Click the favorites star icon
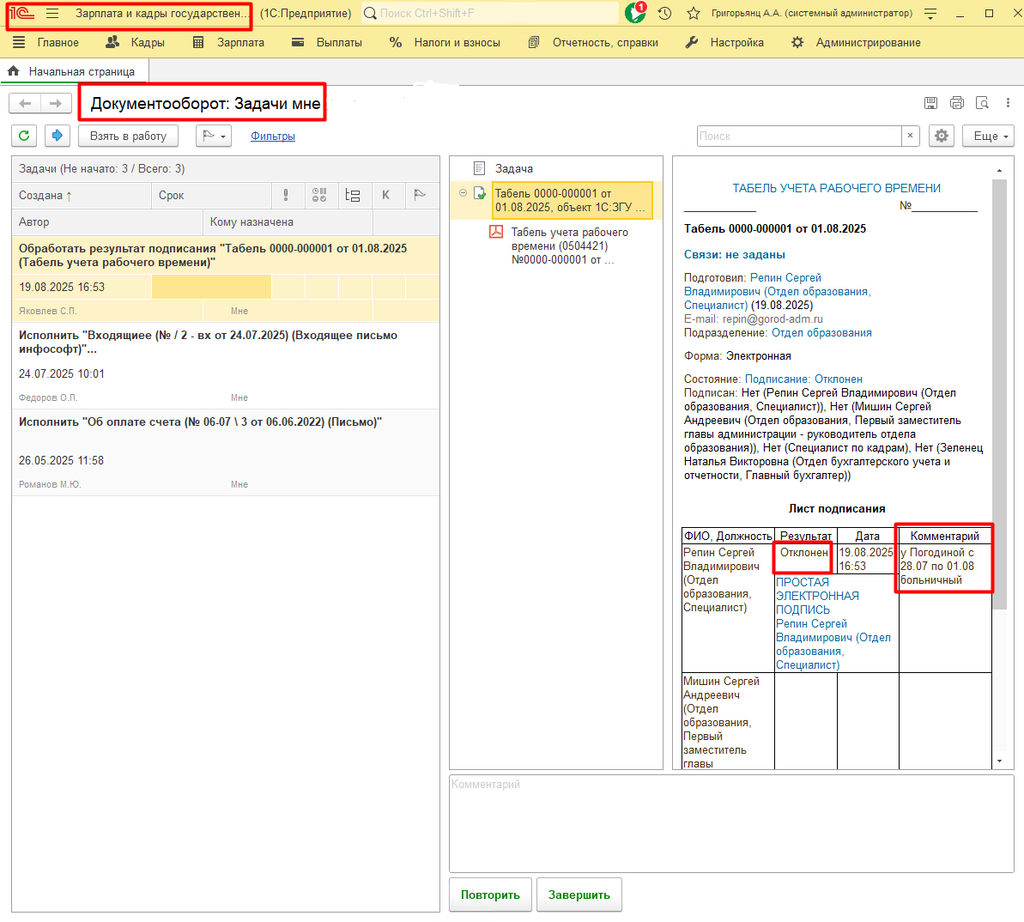Screen dimensions: 1024x922 click(x=693, y=14)
